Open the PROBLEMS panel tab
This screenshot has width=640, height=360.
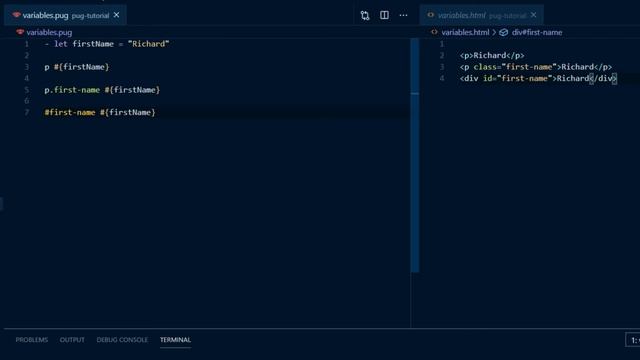tap(32, 340)
